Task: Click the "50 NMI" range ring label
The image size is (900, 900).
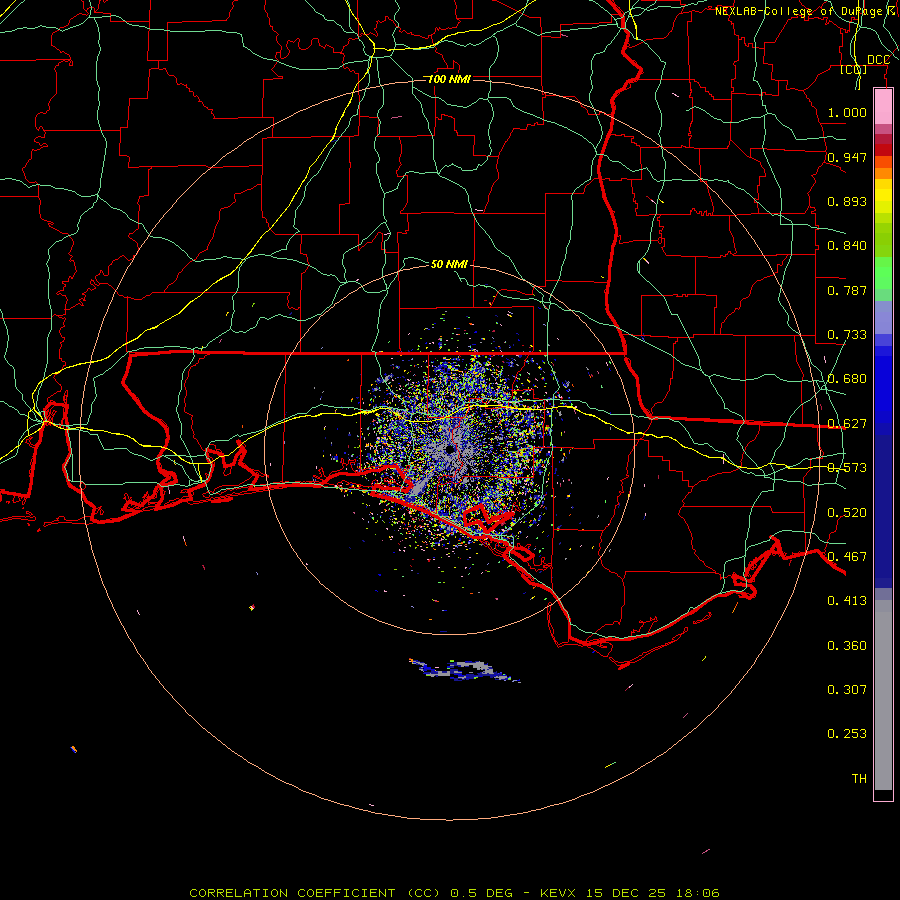Action: coord(449,264)
